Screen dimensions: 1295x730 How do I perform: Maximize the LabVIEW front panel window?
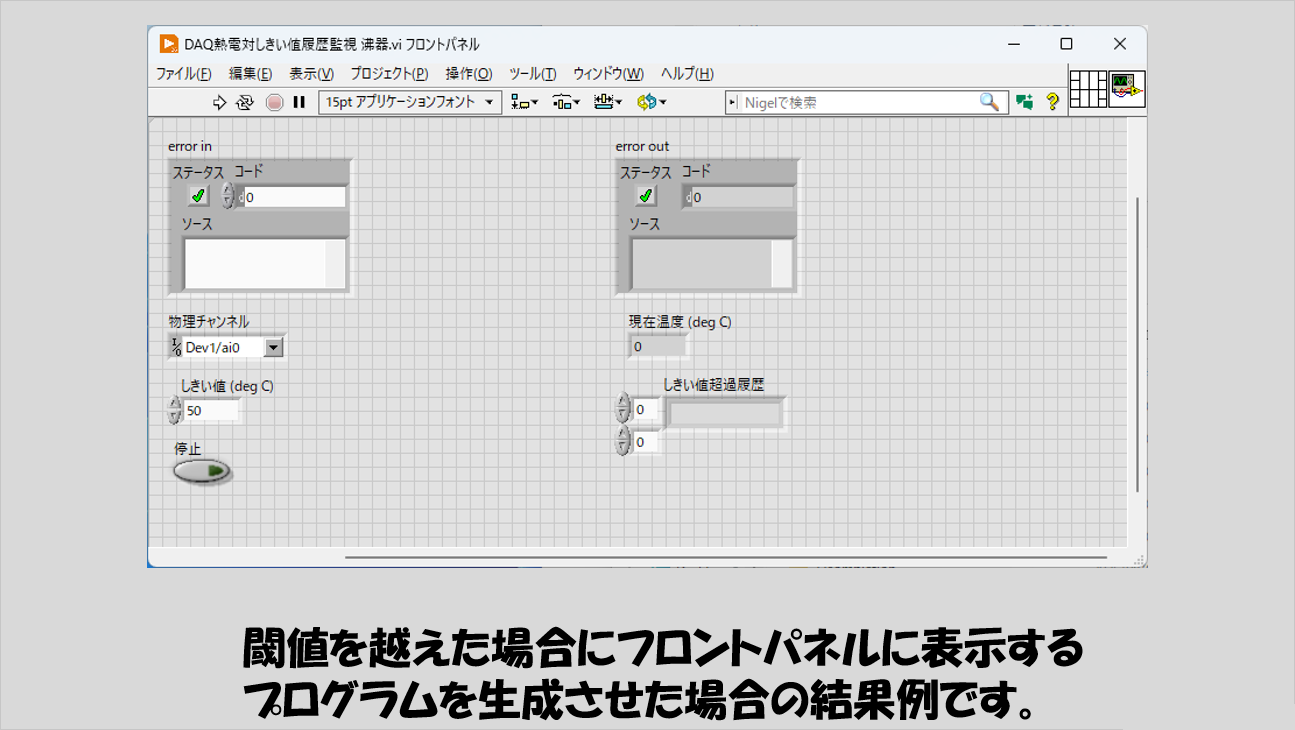1067,44
